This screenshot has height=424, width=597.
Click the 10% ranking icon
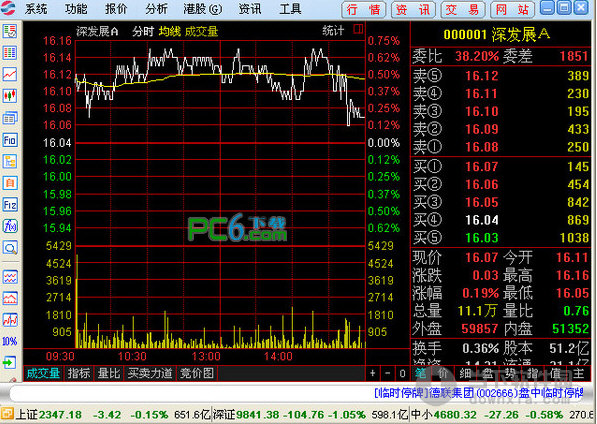(10, 341)
